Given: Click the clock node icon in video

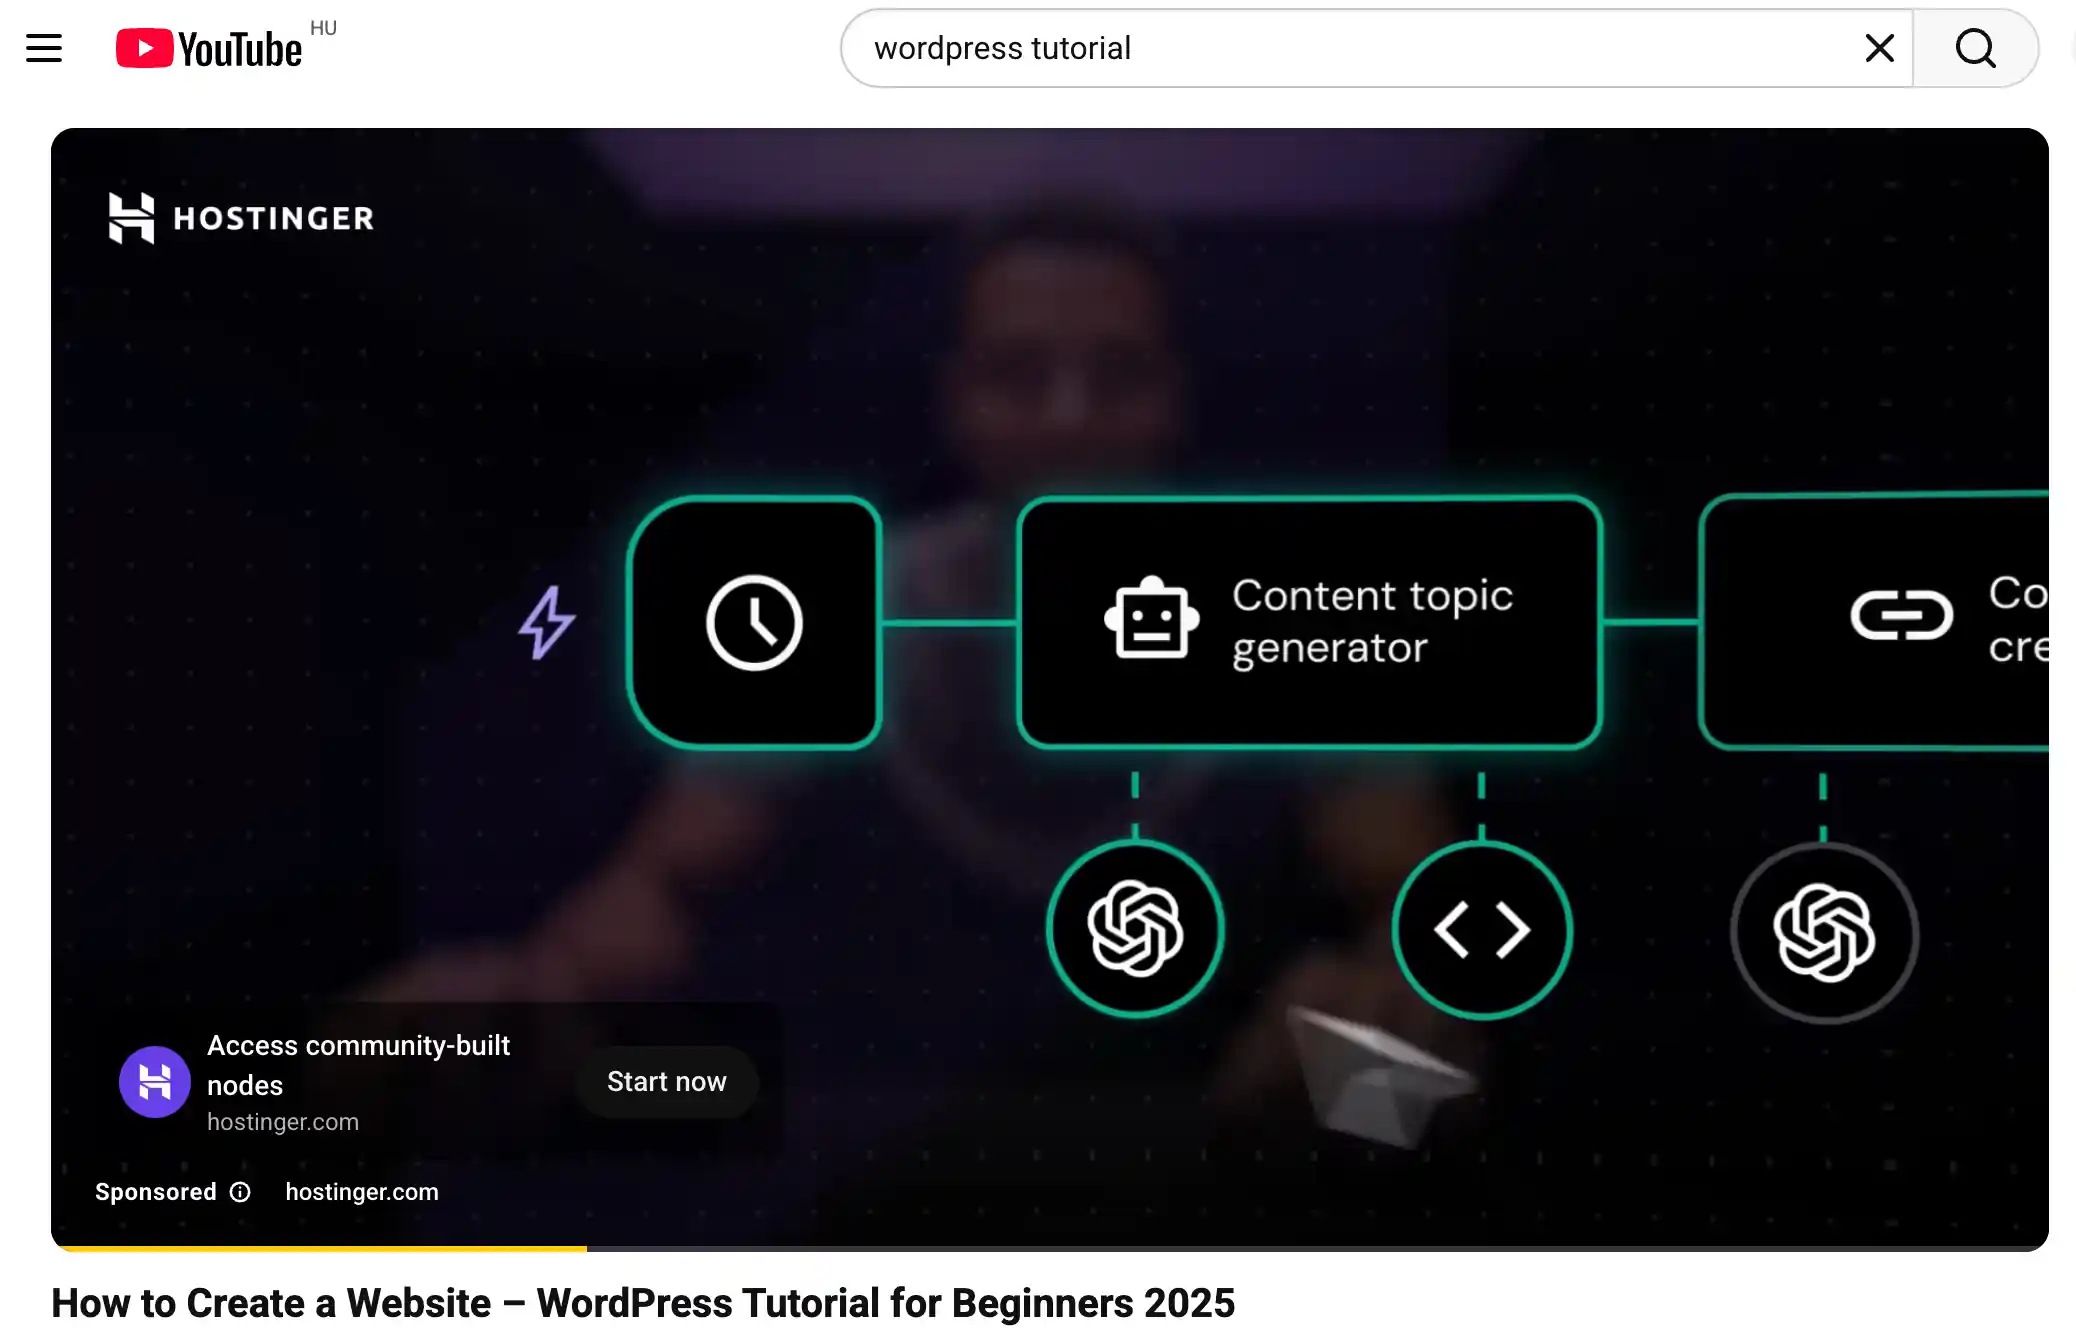Looking at the screenshot, I should click(754, 622).
